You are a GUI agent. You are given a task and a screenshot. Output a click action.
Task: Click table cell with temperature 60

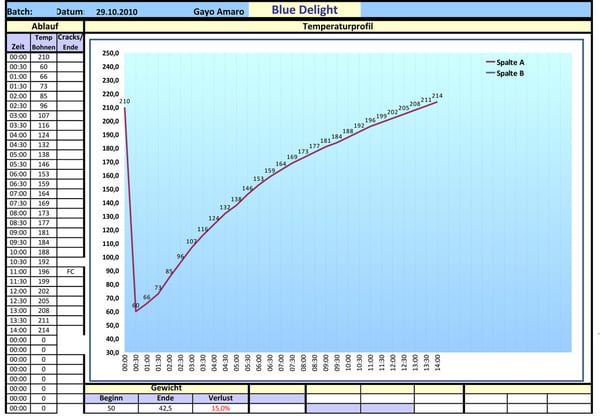(x=44, y=67)
